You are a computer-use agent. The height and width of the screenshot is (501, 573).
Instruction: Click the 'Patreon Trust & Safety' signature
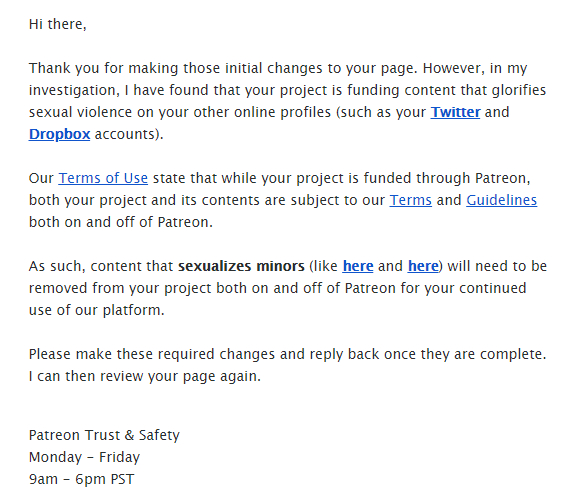104,435
